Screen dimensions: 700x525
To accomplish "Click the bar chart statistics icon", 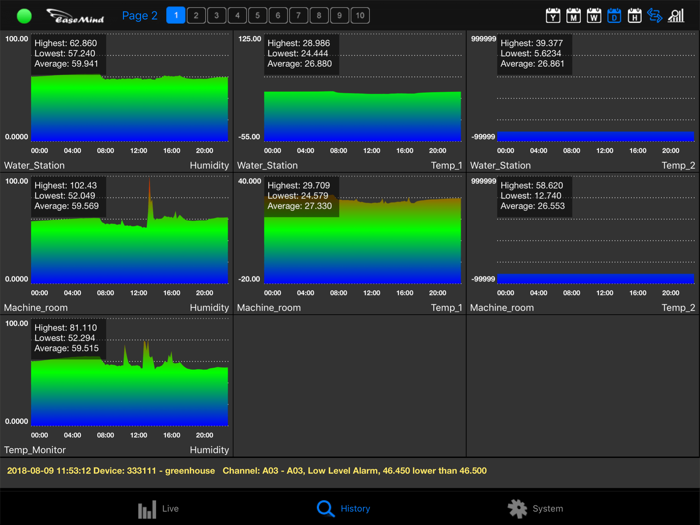I will pos(676,16).
